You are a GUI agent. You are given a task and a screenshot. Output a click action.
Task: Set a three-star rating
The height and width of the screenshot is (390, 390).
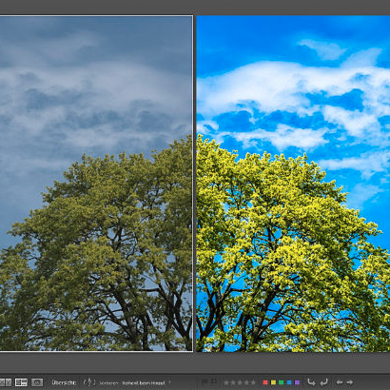(240, 383)
